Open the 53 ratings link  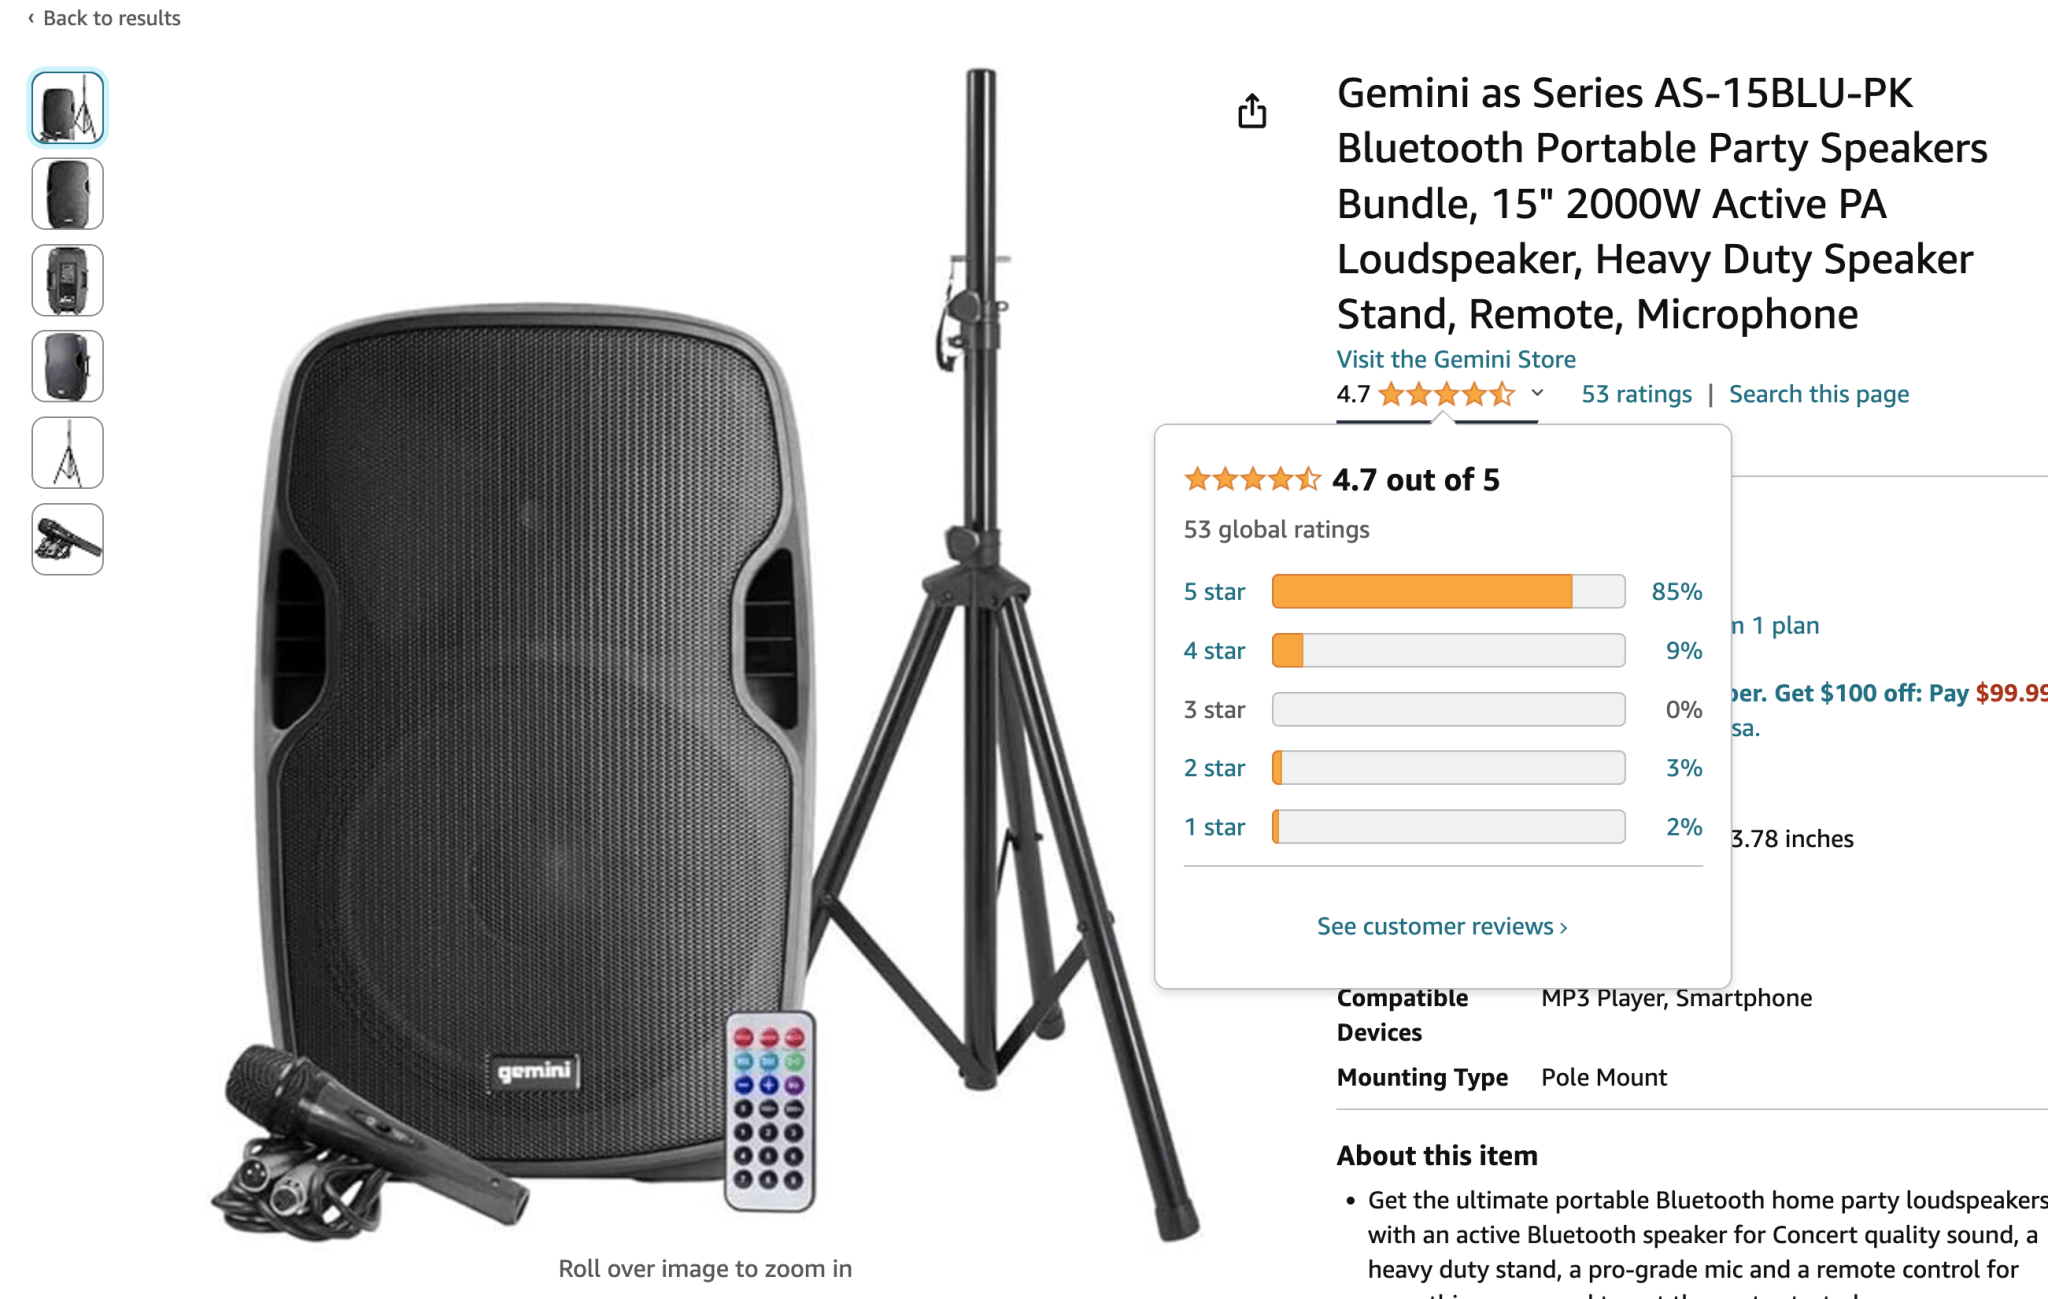[1636, 394]
